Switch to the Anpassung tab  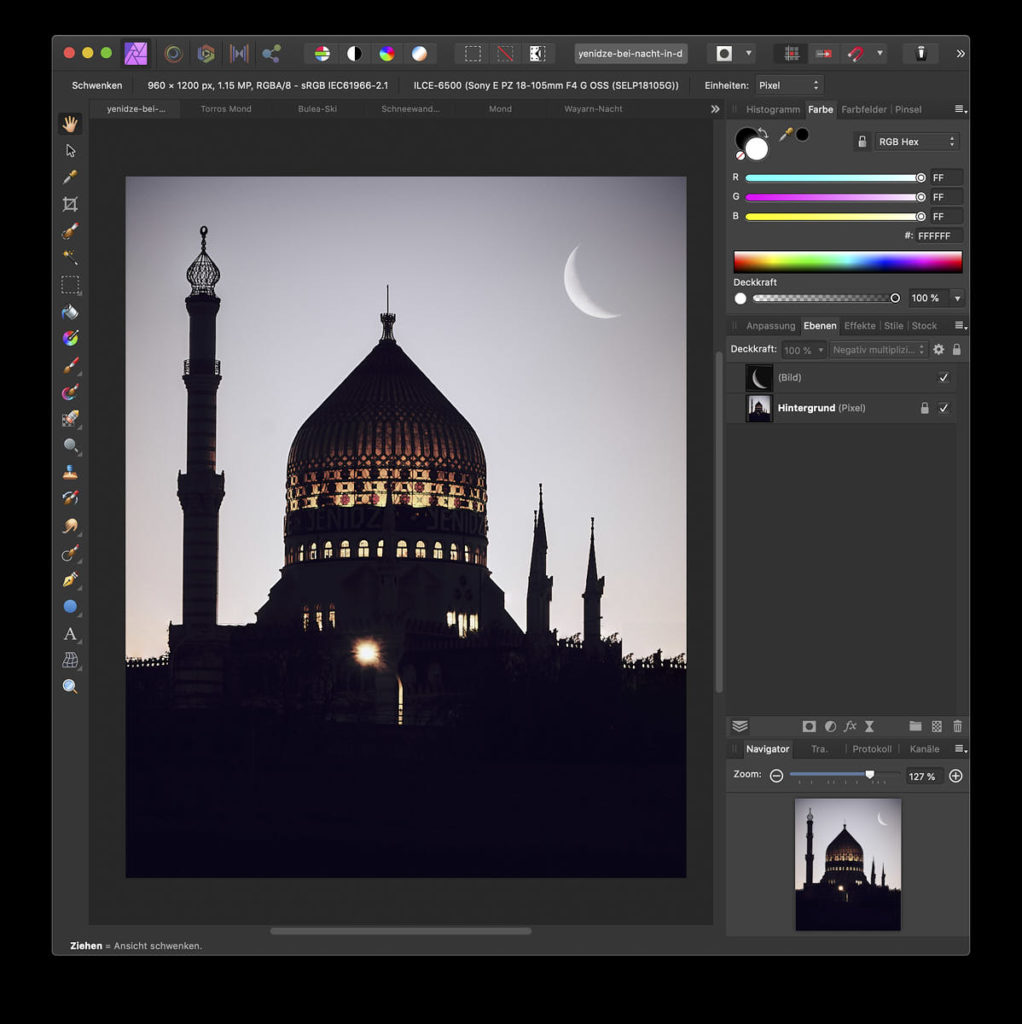pyautogui.click(x=771, y=326)
